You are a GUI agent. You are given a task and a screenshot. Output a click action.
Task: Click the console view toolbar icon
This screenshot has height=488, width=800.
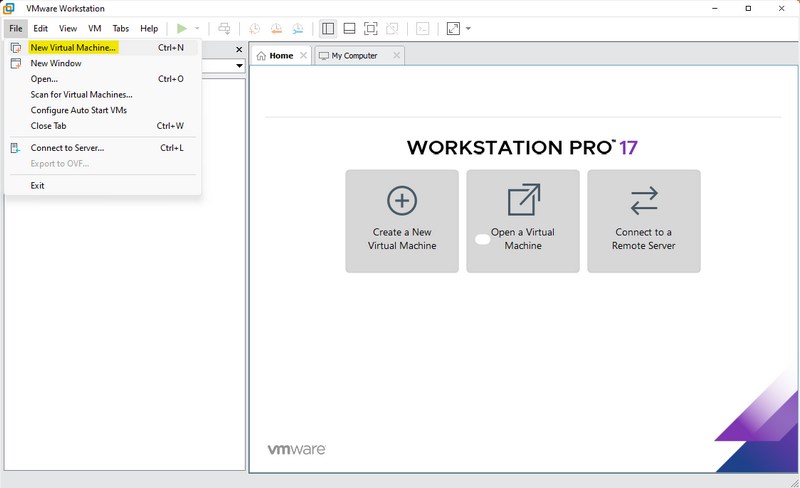click(423, 29)
